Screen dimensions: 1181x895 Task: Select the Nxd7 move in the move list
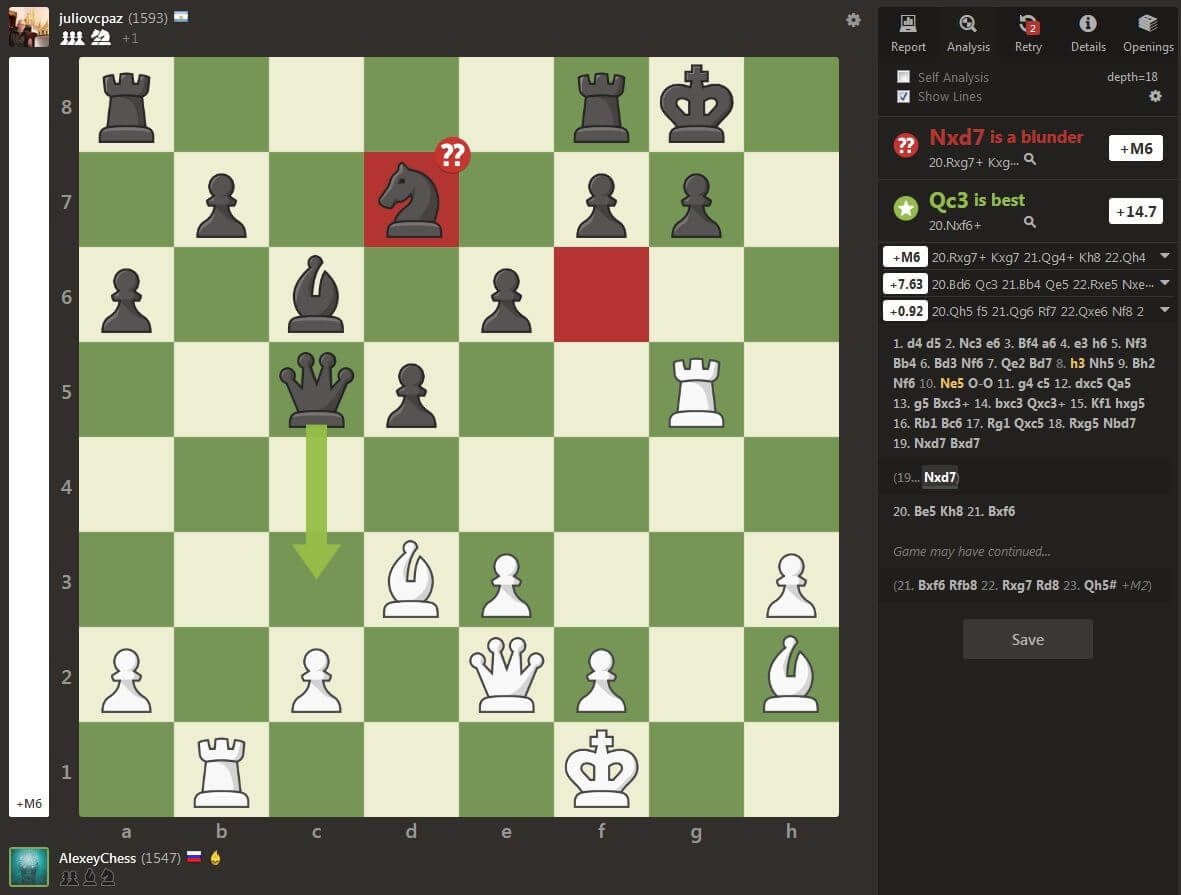939,477
